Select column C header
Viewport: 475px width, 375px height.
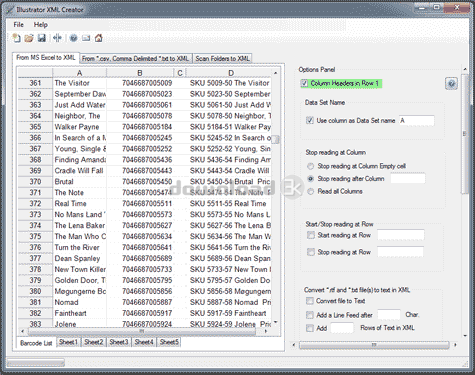180,73
